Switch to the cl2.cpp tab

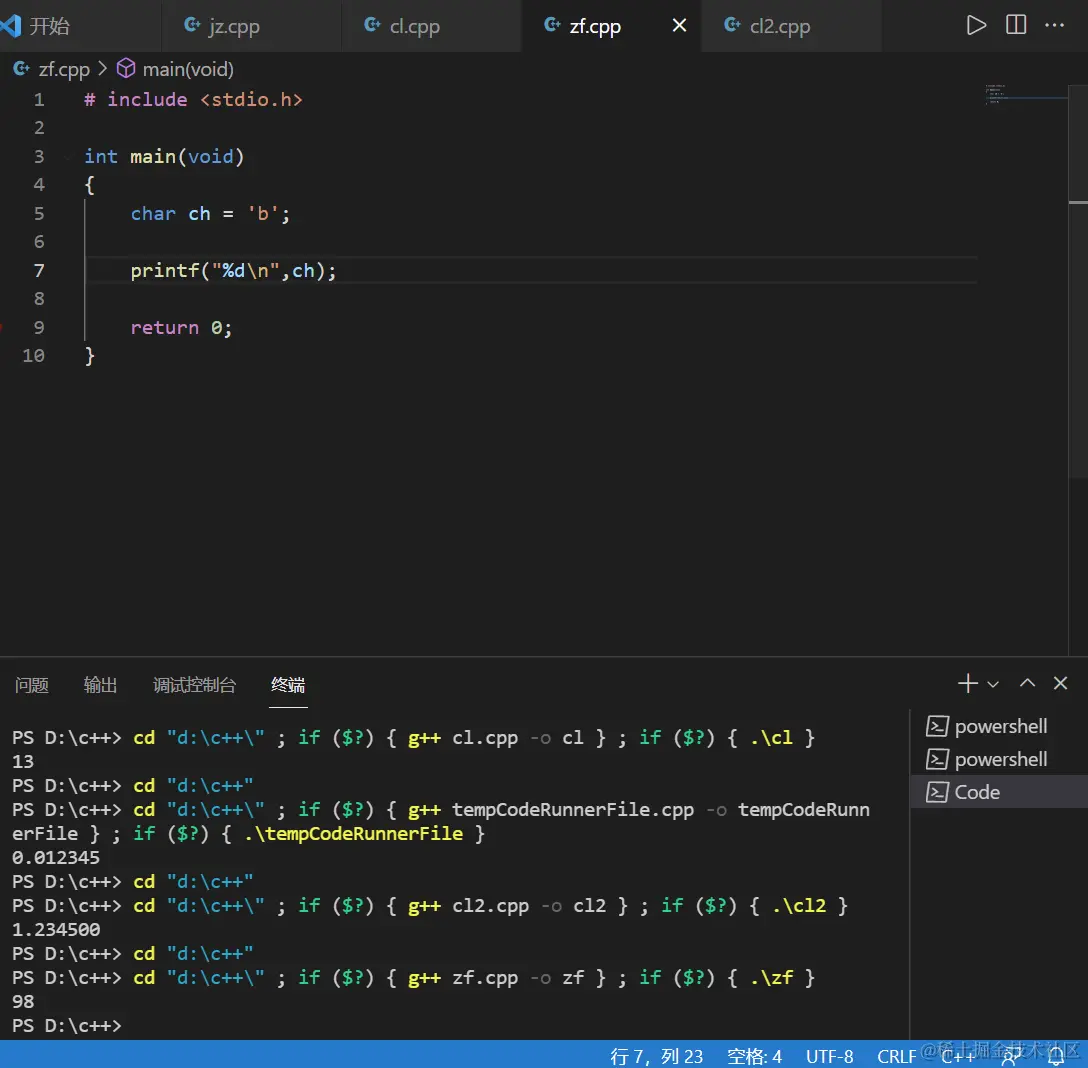pyautogui.click(x=779, y=27)
